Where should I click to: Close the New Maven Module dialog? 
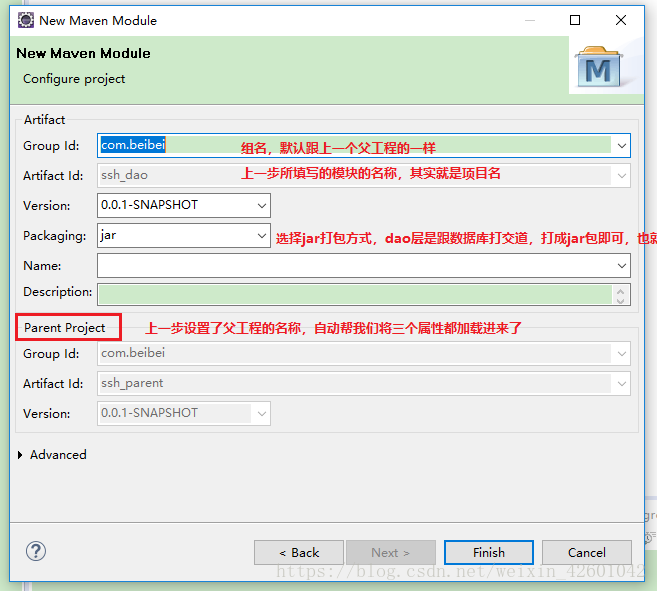pyautogui.click(x=621, y=20)
